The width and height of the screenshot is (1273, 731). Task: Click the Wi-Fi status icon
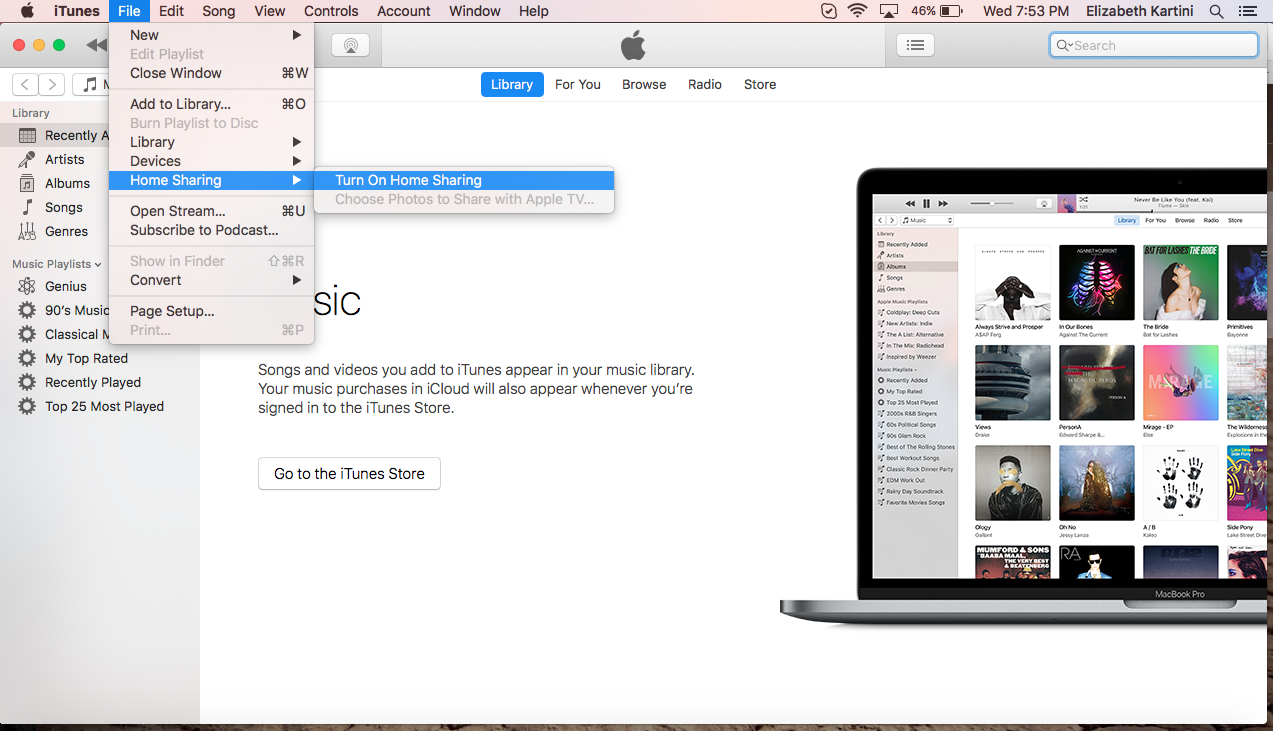pyautogui.click(x=857, y=11)
